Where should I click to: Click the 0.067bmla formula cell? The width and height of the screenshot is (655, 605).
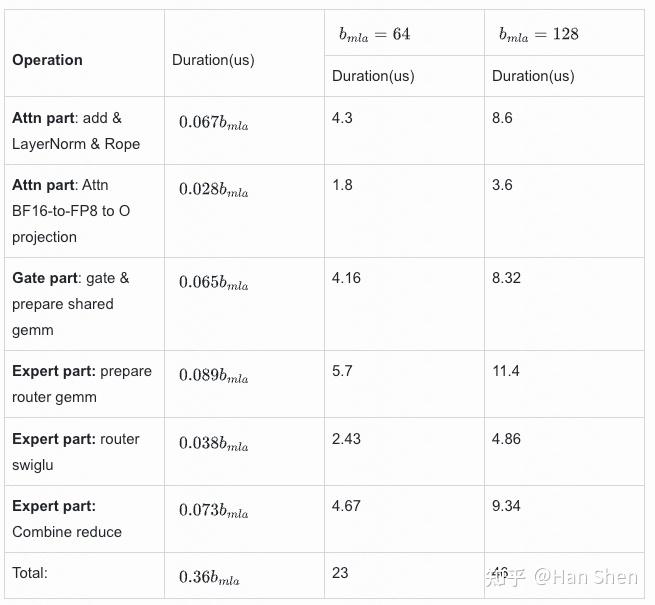pos(244,131)
